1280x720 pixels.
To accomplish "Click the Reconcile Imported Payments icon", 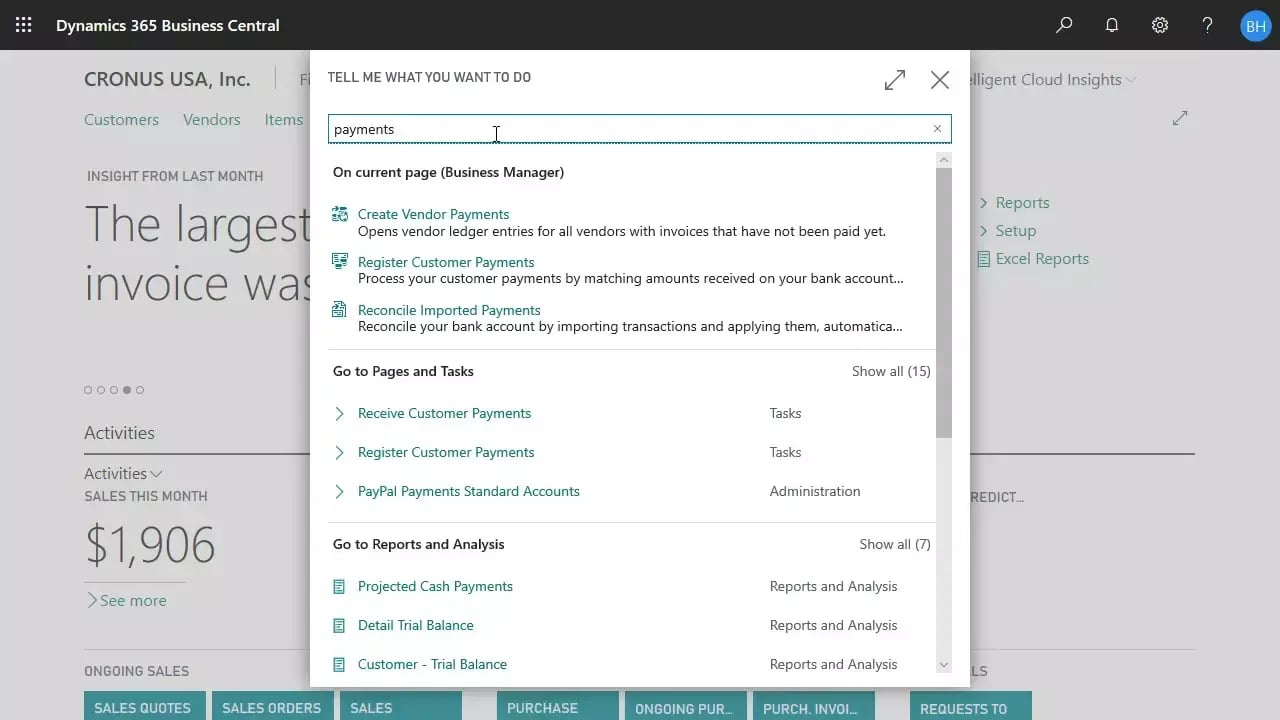I will click(x=340, y=310).
